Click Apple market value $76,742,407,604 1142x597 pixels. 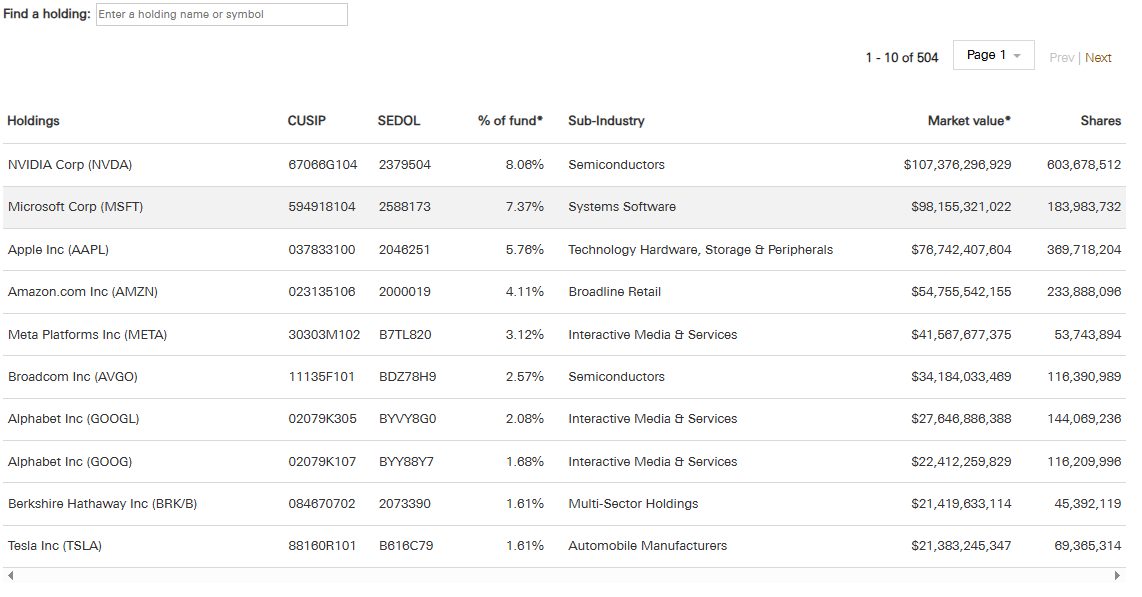(961, 250)
